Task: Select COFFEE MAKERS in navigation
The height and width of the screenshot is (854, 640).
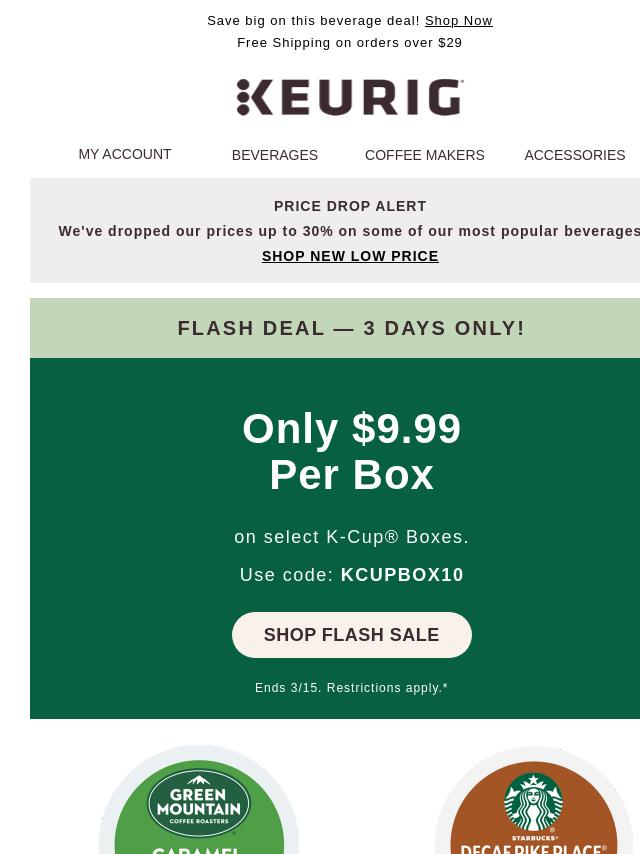Action: [425, 155]
